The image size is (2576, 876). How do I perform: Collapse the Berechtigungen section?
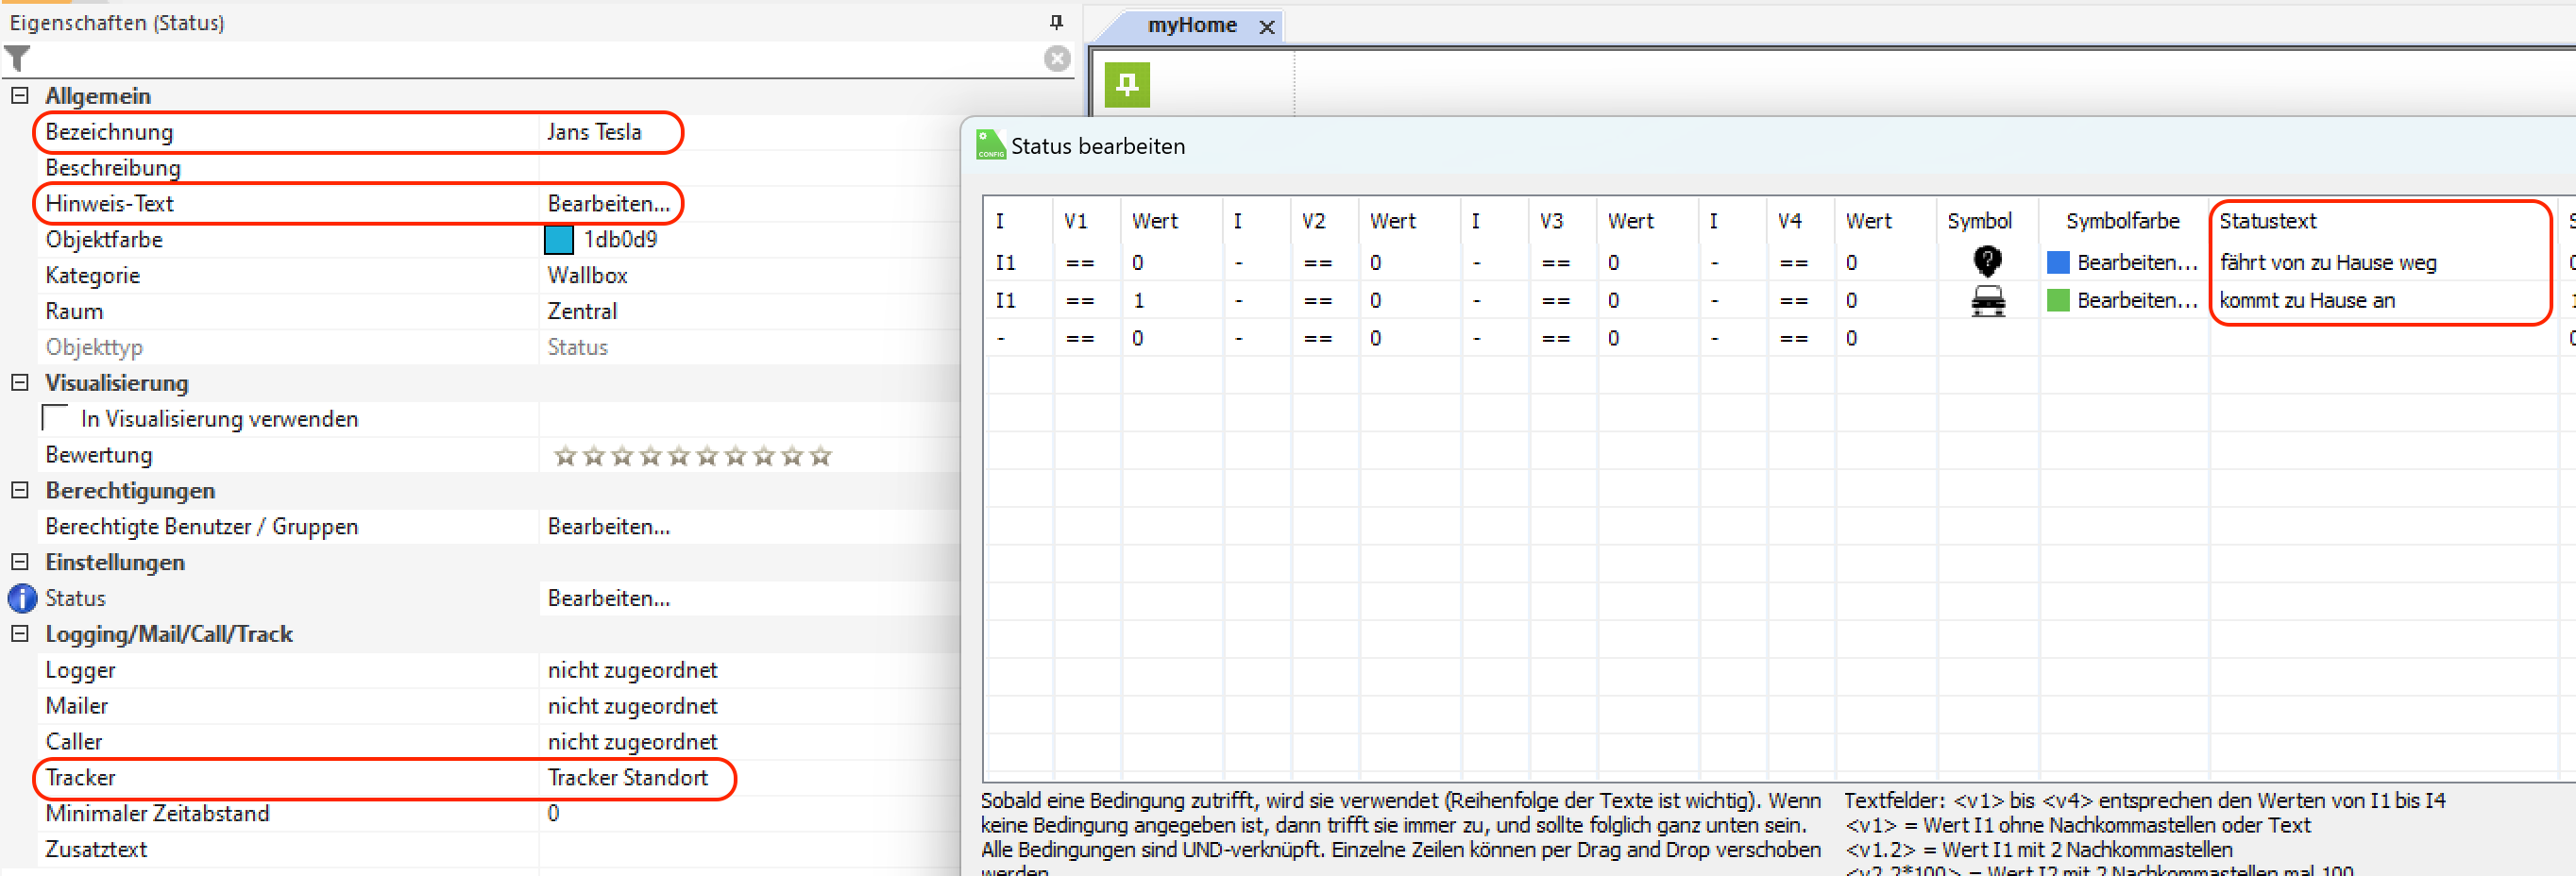click(19, 490)
